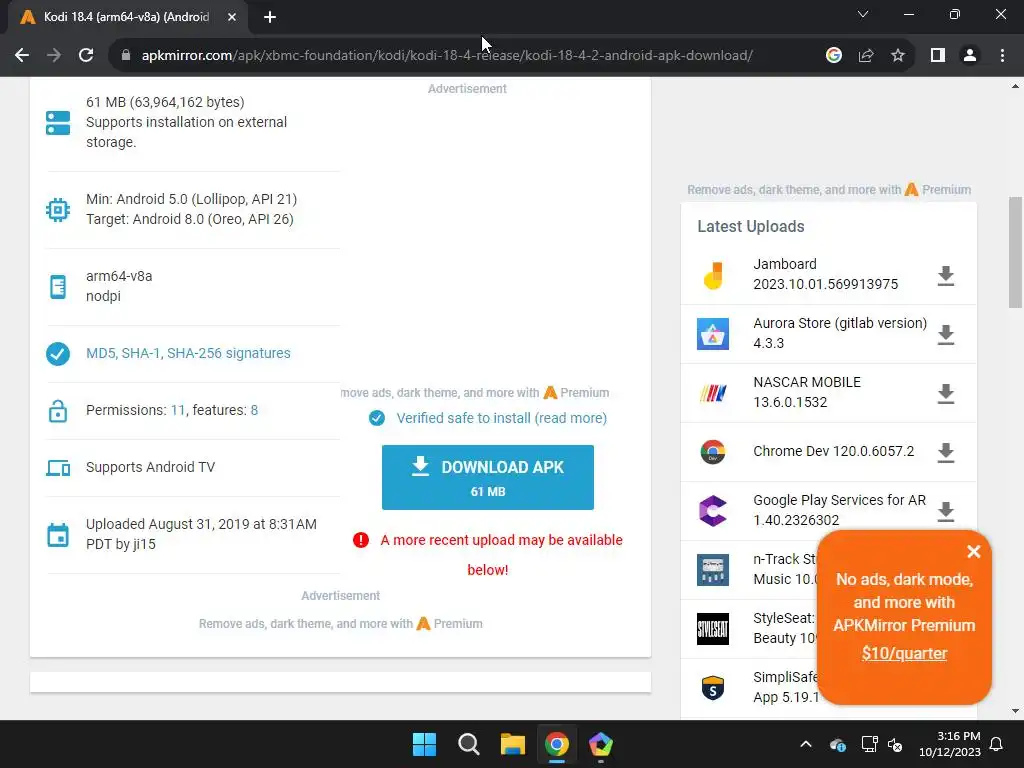Click the muted volume tray icon
Viewport: 1024px width, 768px height.
[x=895, y=744]
